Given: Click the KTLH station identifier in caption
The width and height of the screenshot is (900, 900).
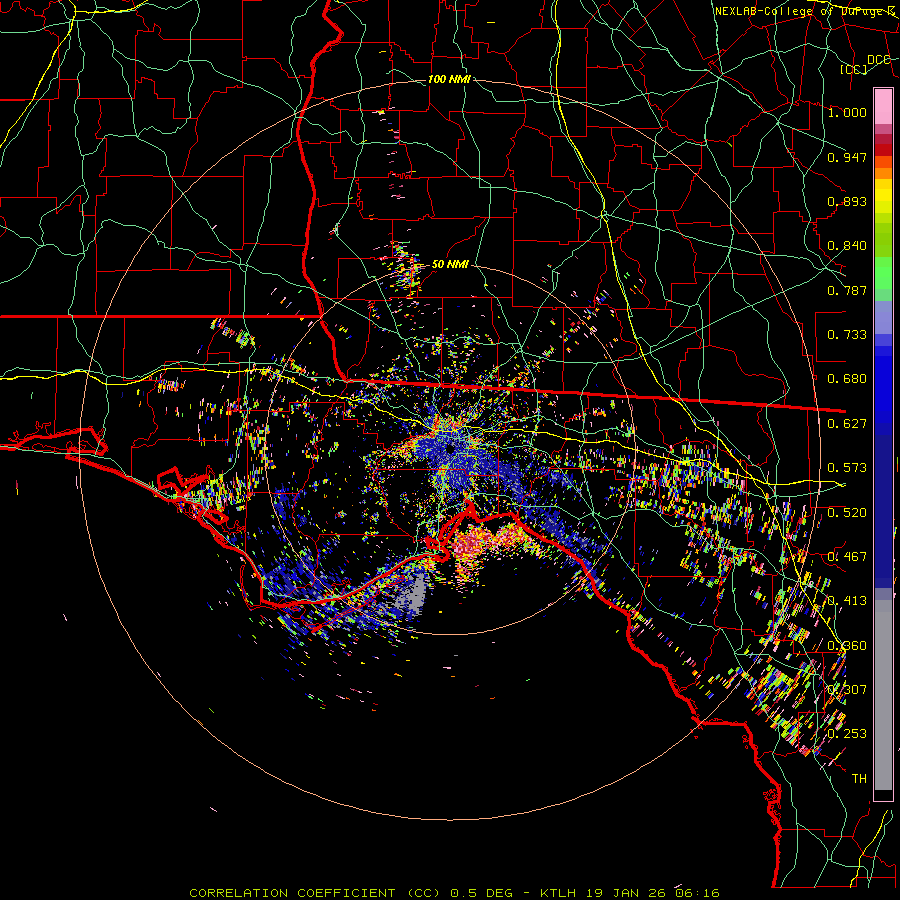Looking at the screenshot, I should tap(556, 893).
